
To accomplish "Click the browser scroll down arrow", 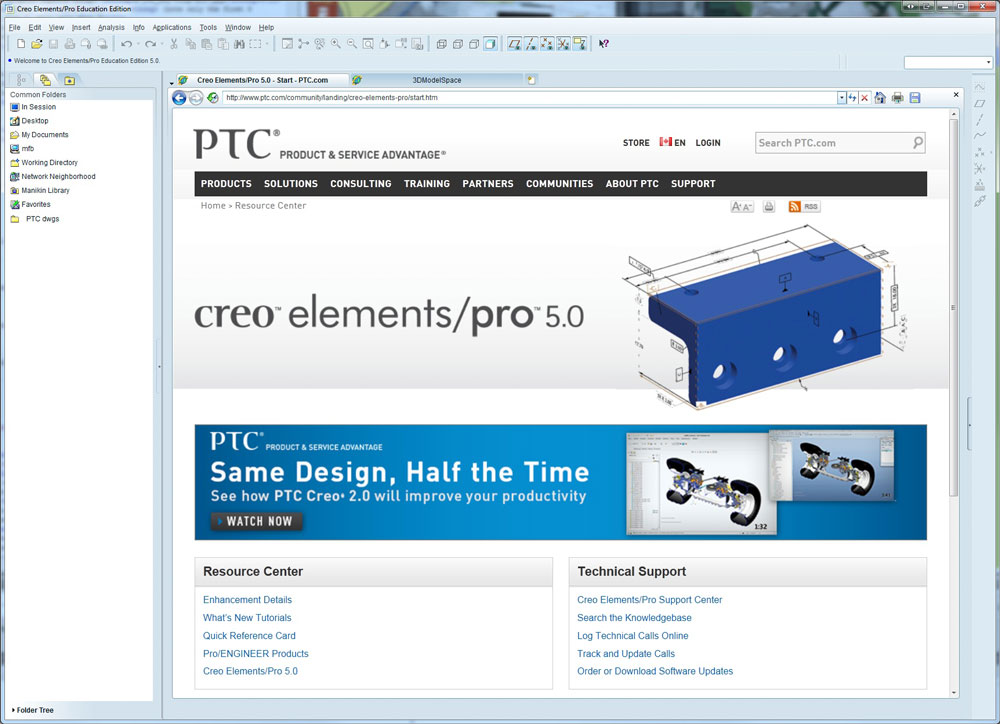I will click(x=954, y=692).
